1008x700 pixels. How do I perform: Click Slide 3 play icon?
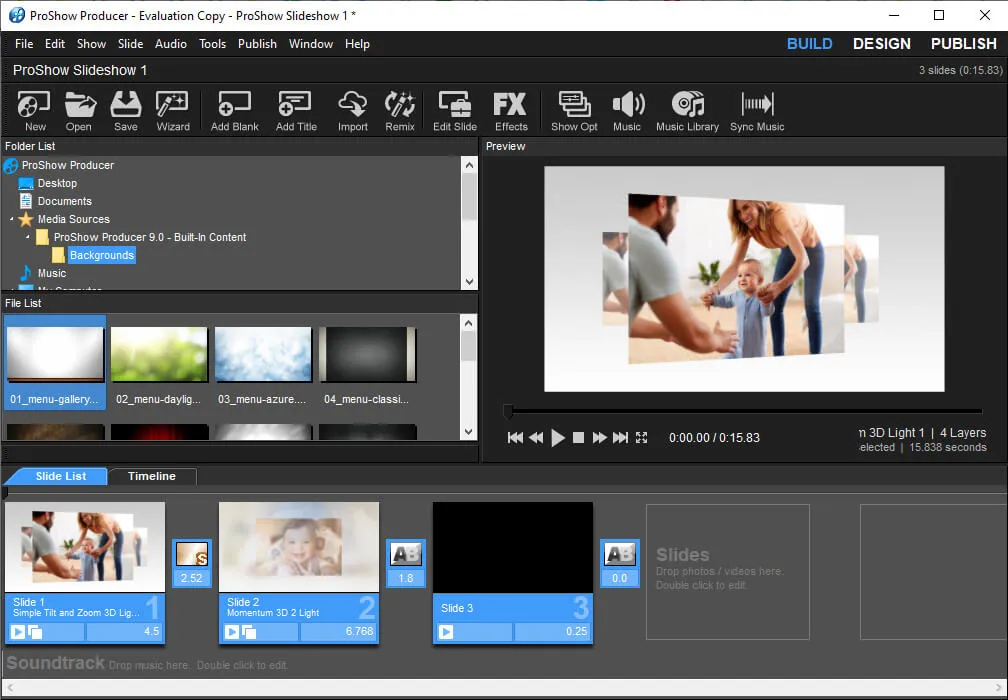point(446,632)
